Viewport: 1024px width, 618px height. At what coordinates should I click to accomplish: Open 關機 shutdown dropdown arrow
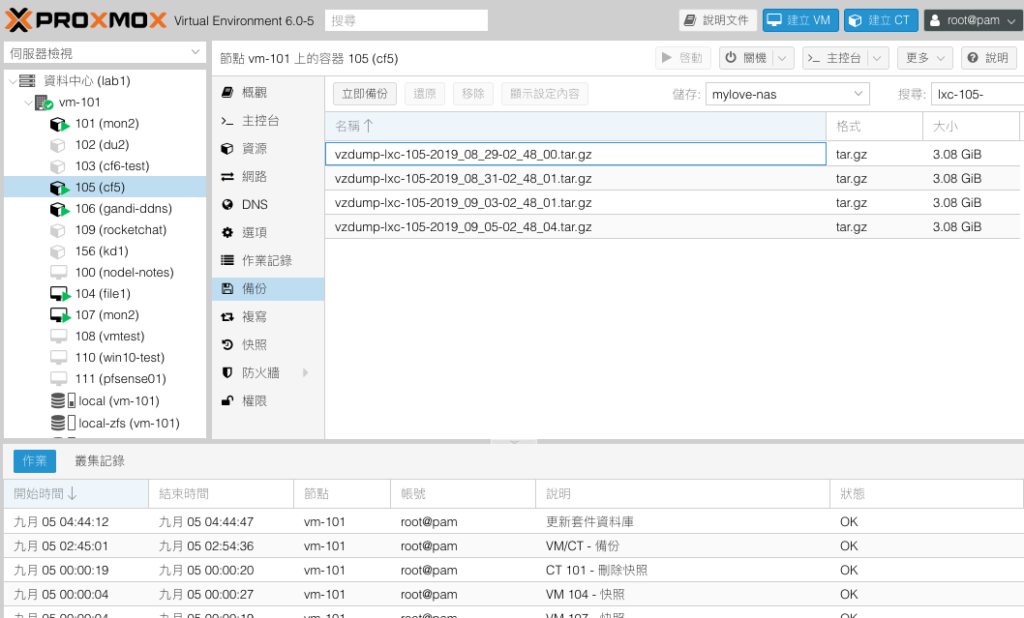tap(782, 58)
